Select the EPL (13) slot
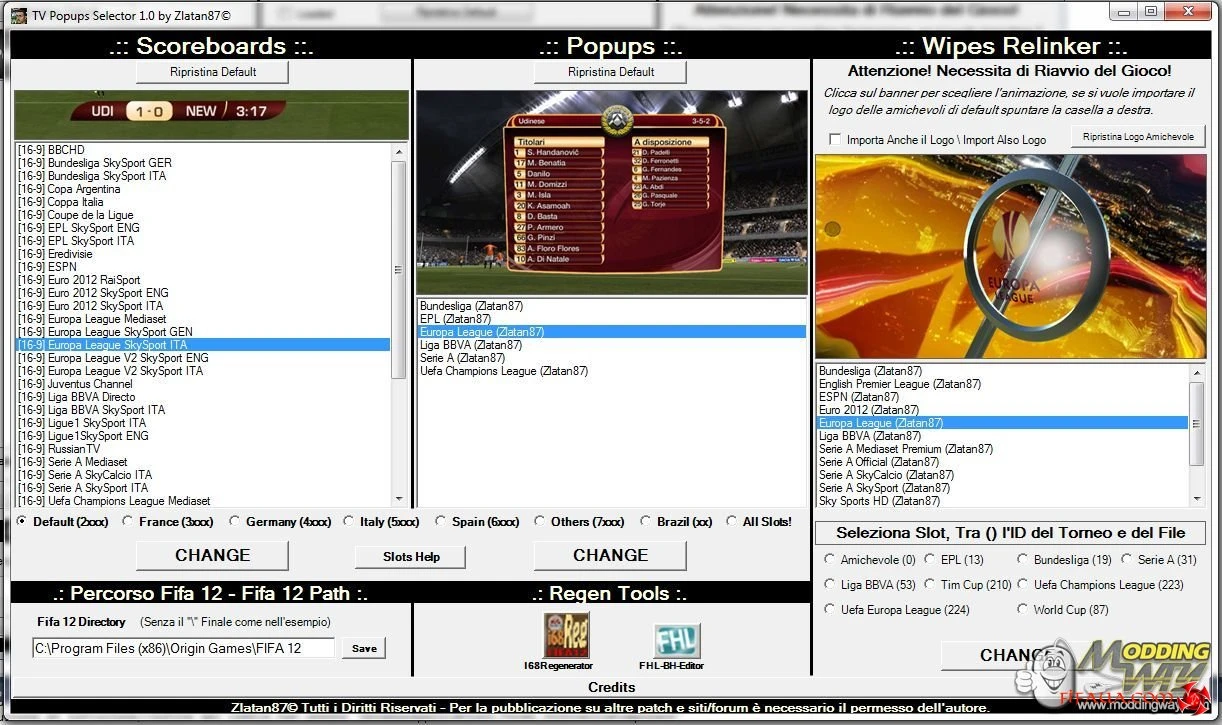Viewport: 1222px width, 725px height. 930,560
